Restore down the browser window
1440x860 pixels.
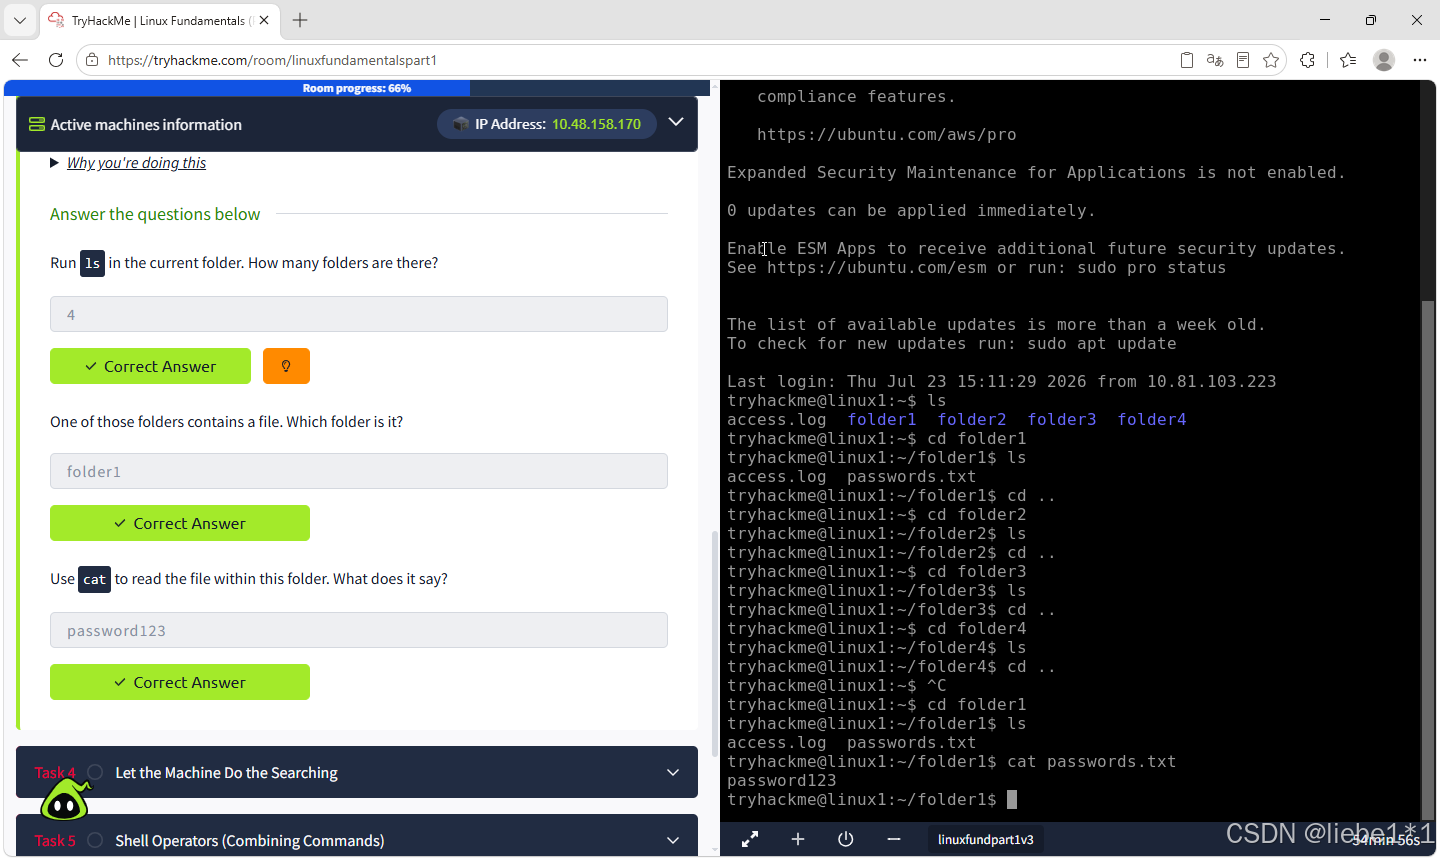pos(1371,20)
